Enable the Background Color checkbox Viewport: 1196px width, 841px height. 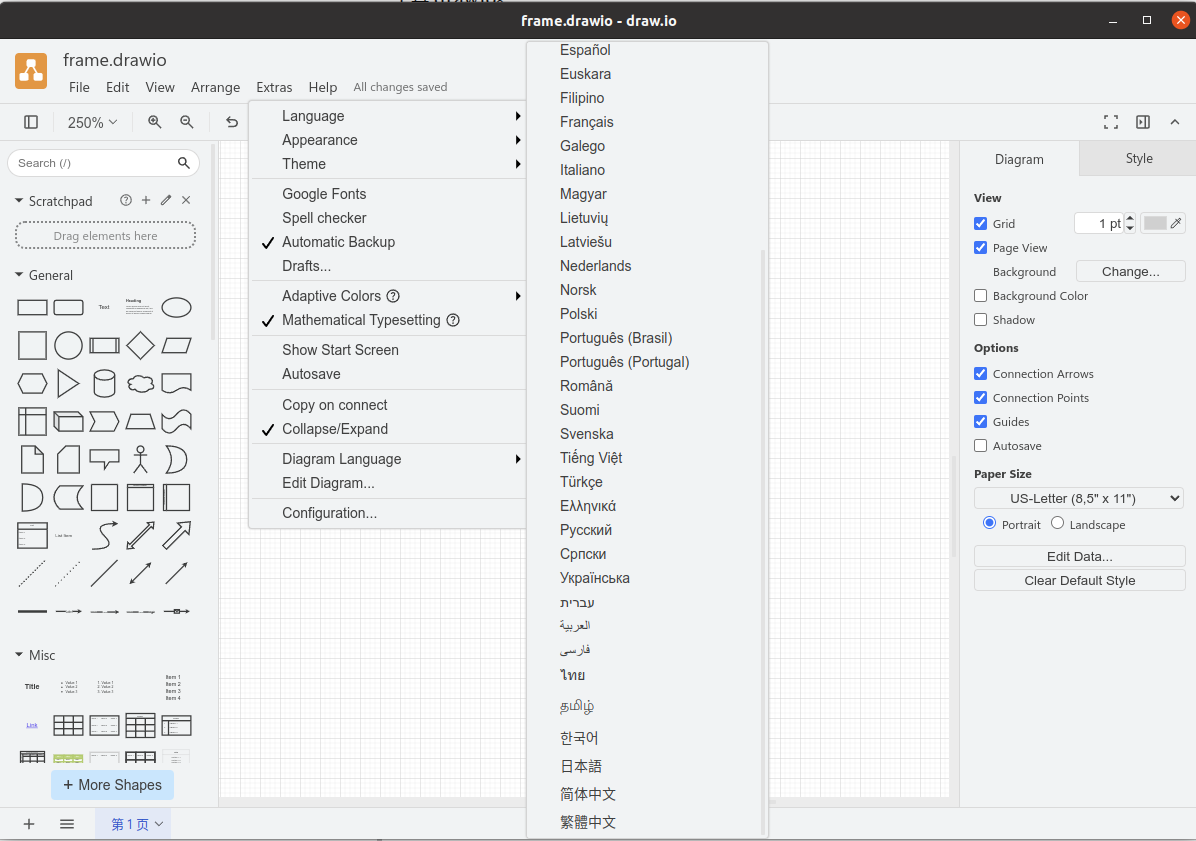tap(981, 296)
